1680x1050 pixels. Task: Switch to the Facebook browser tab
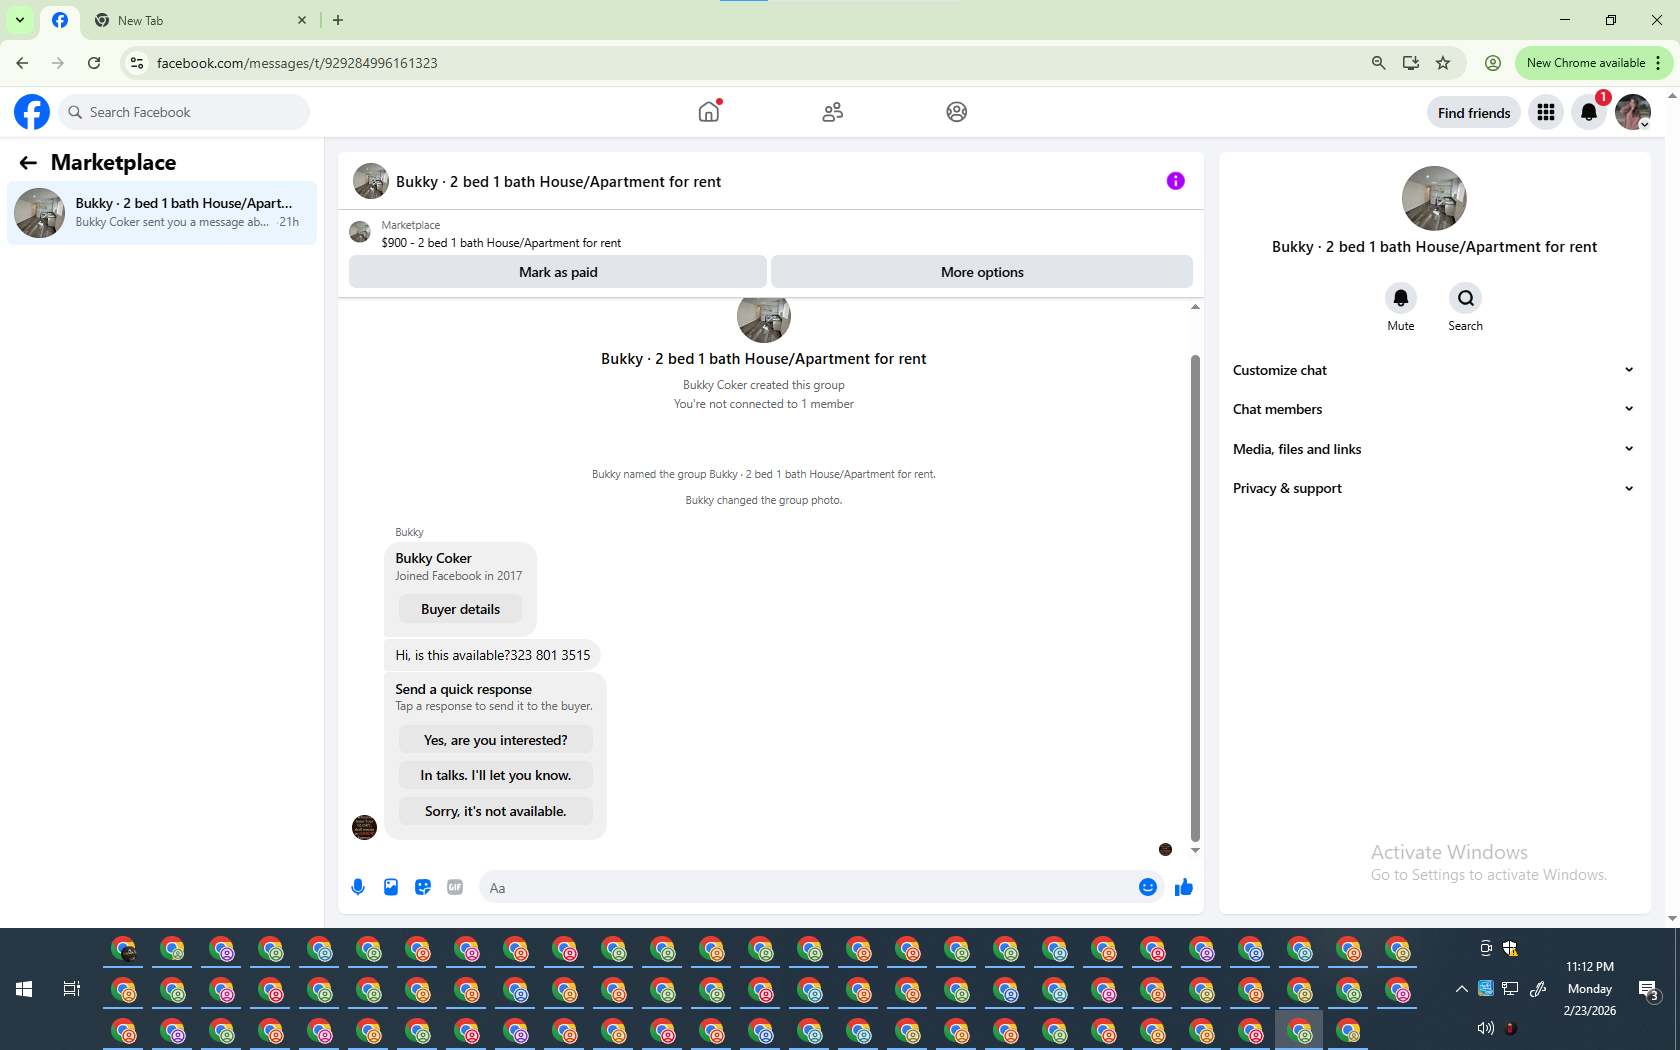coord(60,20)
